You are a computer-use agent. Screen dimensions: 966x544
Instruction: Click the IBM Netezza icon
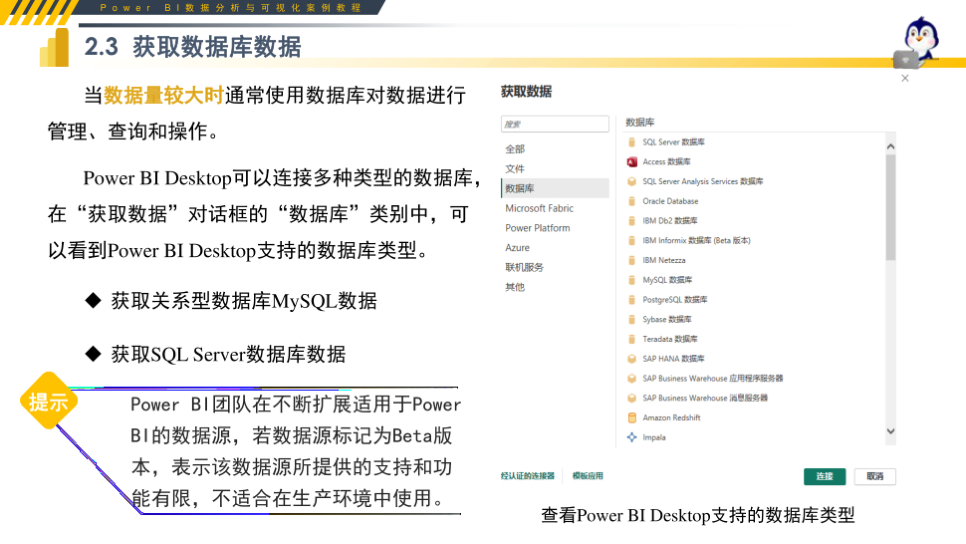click(631, 260)
